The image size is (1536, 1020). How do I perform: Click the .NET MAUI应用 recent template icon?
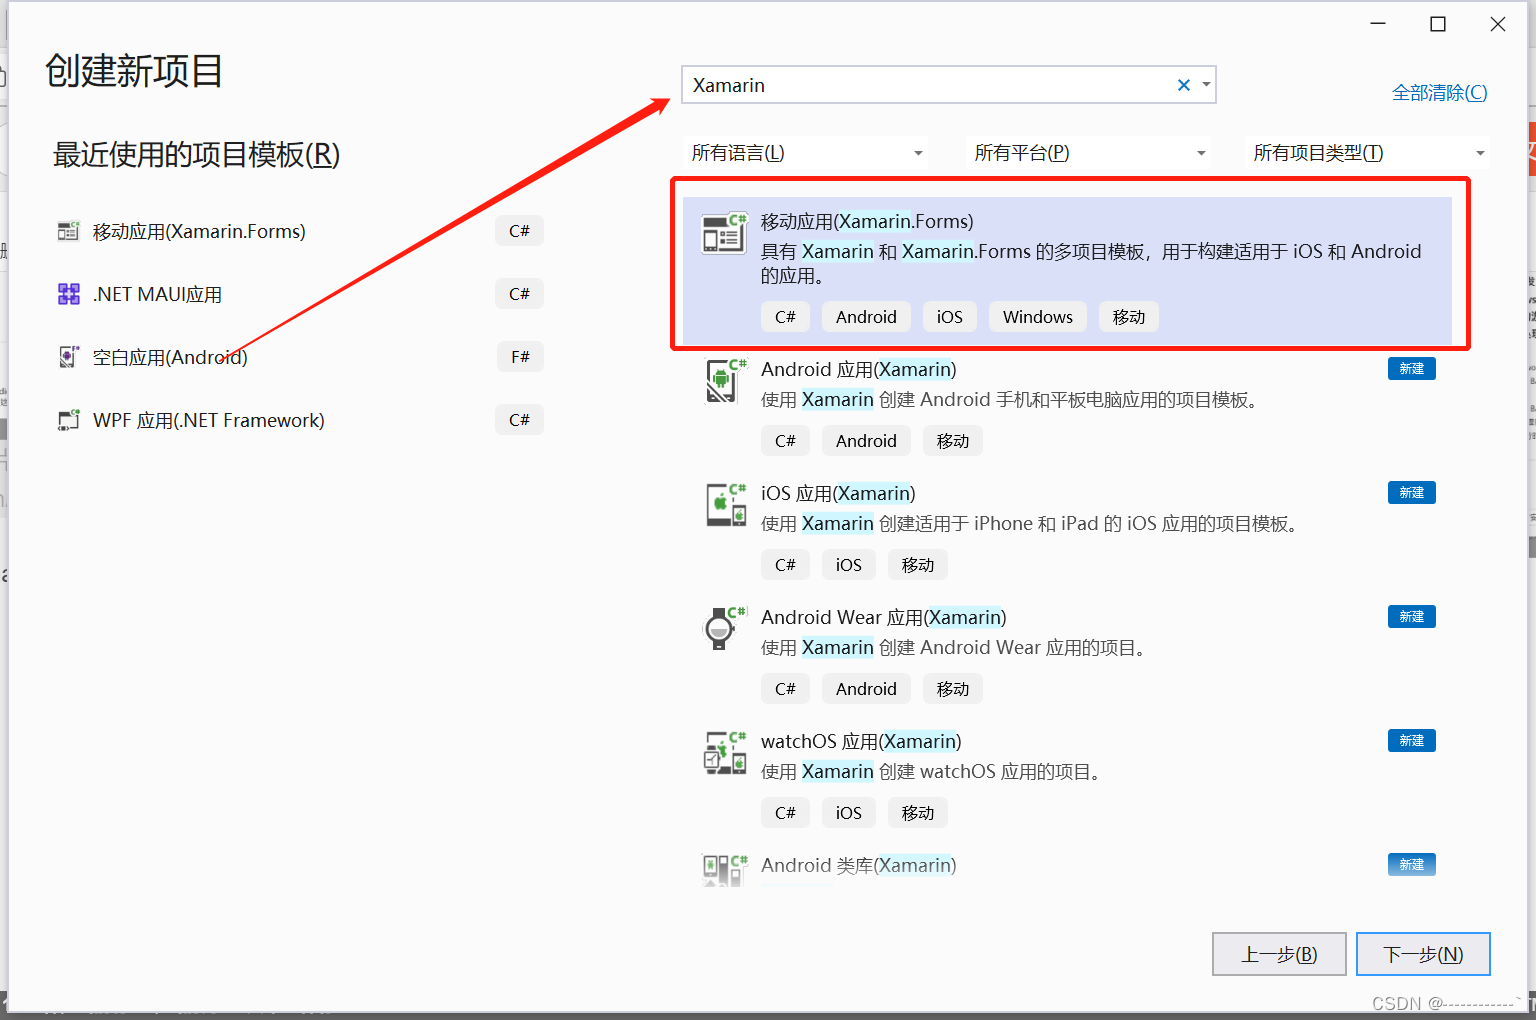(x=68, y=294)
